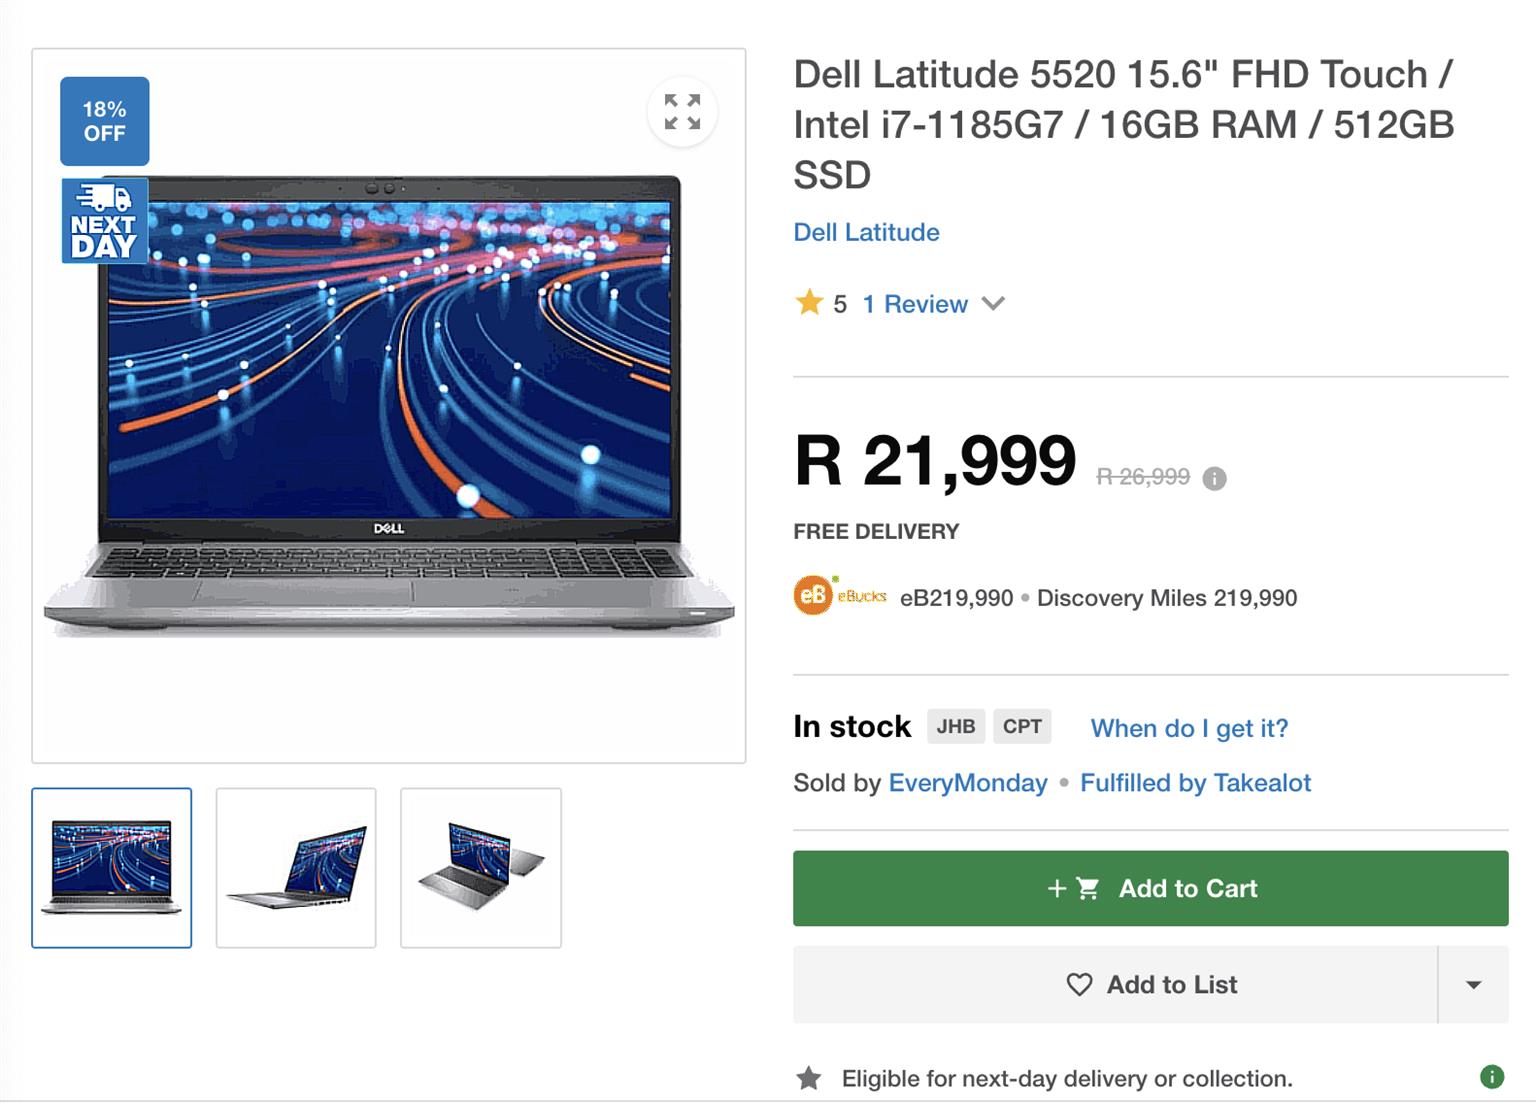The width and height of the screenshot is (1536, 1103).
Task: Click the When do I get it? link
Action: (1189, 728)
